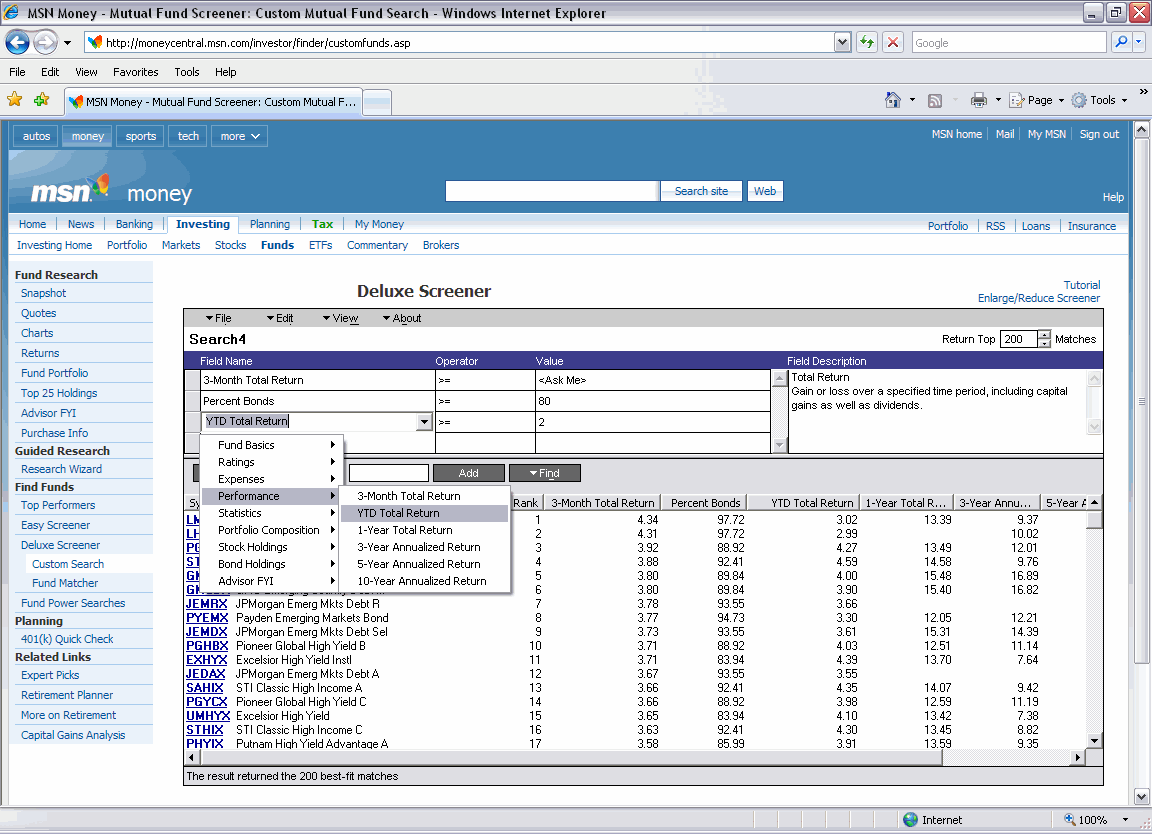Select 3-Year Annualized Return from submenu
The width and height of the screenshot is (1152, 834).
[x=419, y=547]
